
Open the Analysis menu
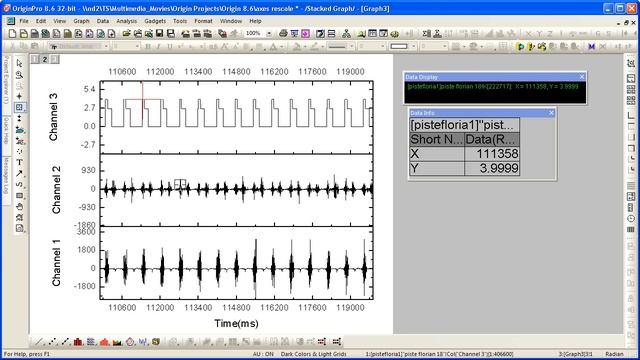[x=127, y=21]
